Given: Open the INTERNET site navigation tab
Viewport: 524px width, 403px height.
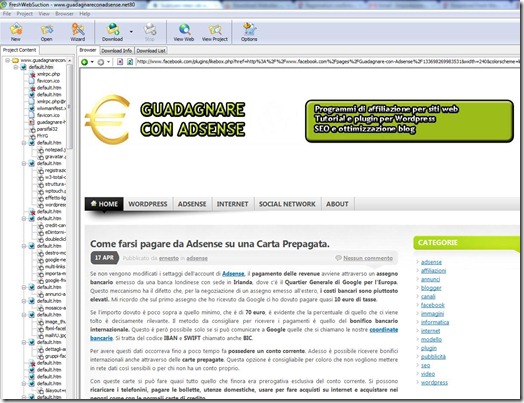Looking at the screenshot, I should (x=232, y=204).
